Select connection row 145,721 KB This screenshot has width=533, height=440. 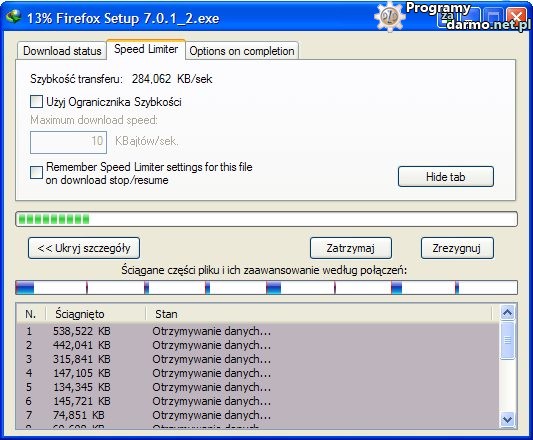[258, 401]
